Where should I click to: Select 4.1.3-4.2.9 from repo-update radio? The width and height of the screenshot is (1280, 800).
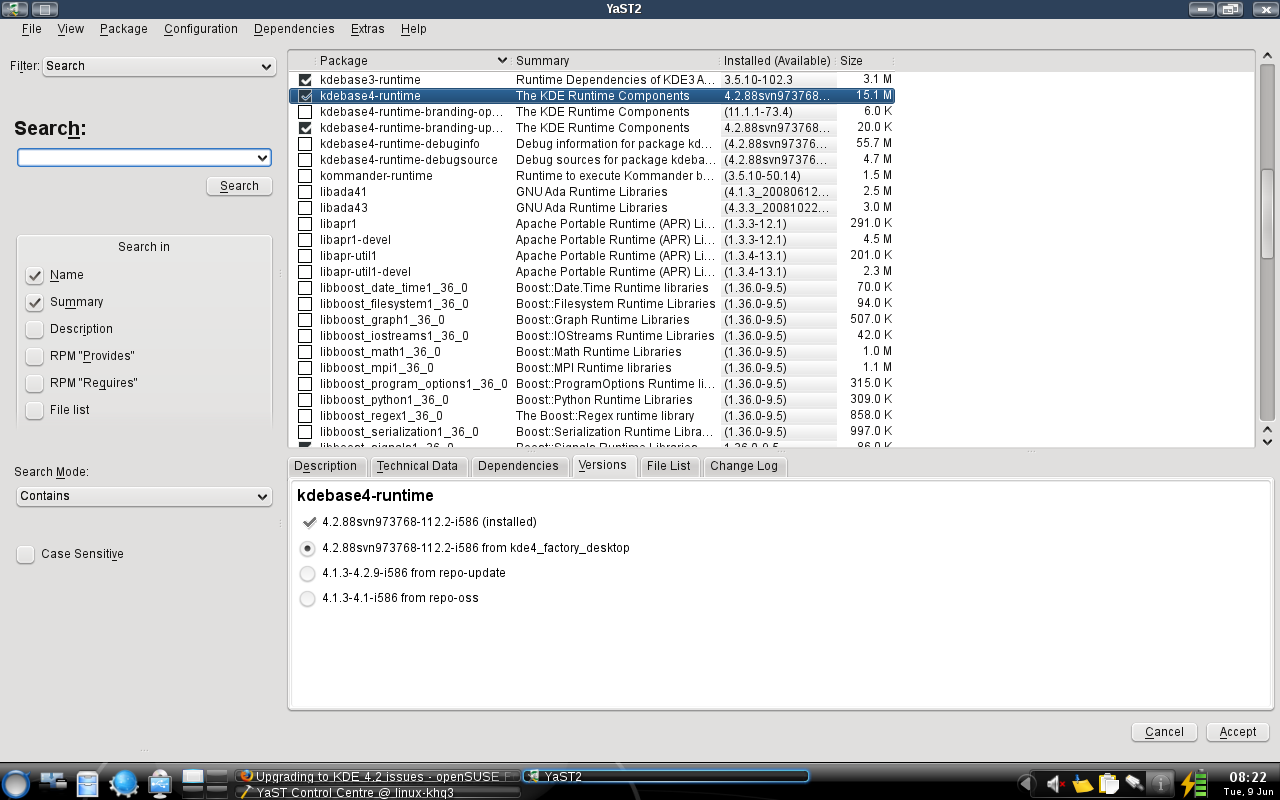pos(308,574)
